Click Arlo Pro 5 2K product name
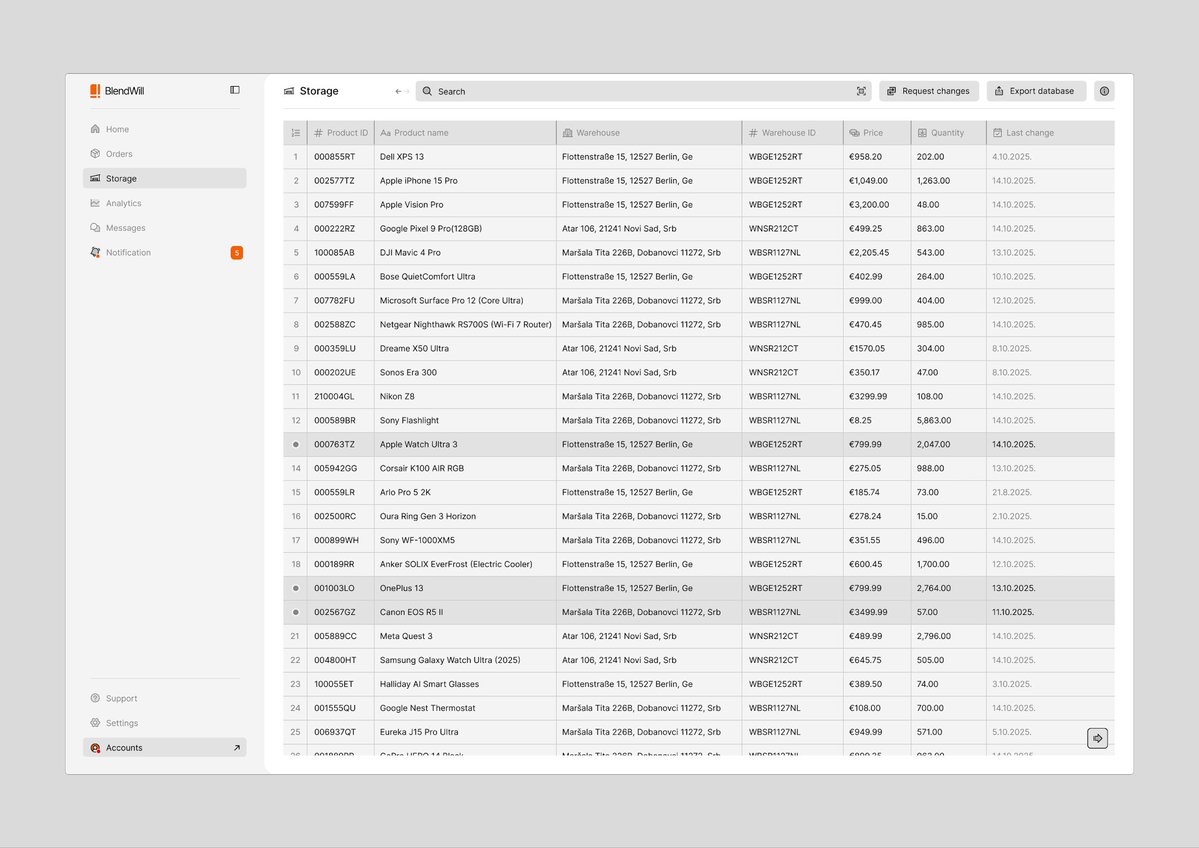 click(405, 492)
